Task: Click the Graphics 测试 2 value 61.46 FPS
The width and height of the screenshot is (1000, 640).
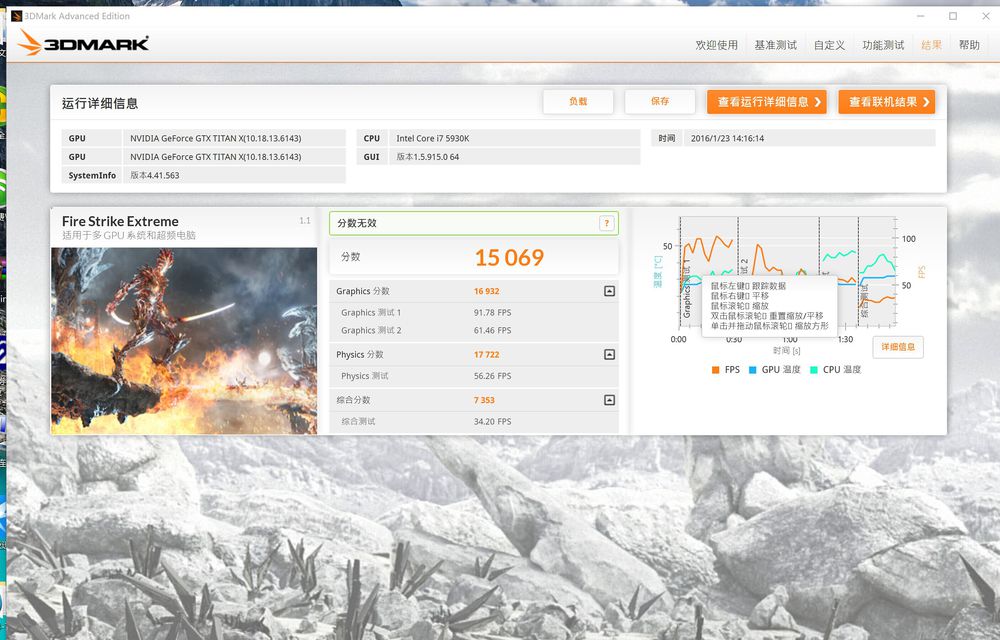Action: click(x=492, y=330)
